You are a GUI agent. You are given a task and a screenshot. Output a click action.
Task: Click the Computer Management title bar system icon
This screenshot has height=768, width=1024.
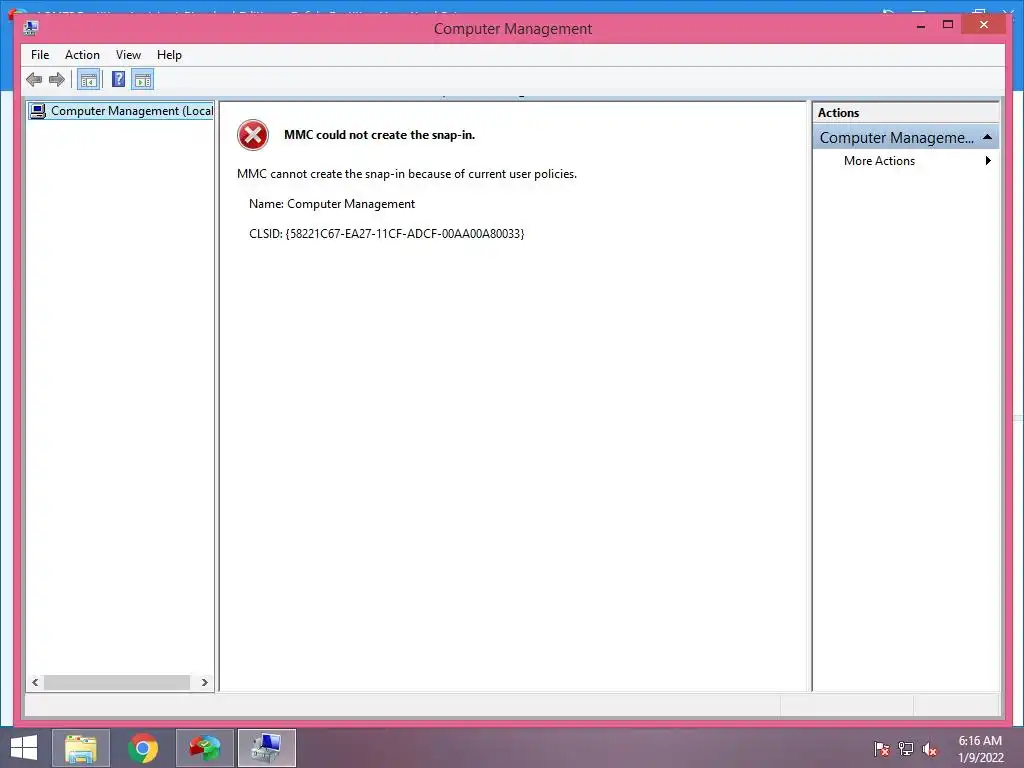(x=31, y=28)
